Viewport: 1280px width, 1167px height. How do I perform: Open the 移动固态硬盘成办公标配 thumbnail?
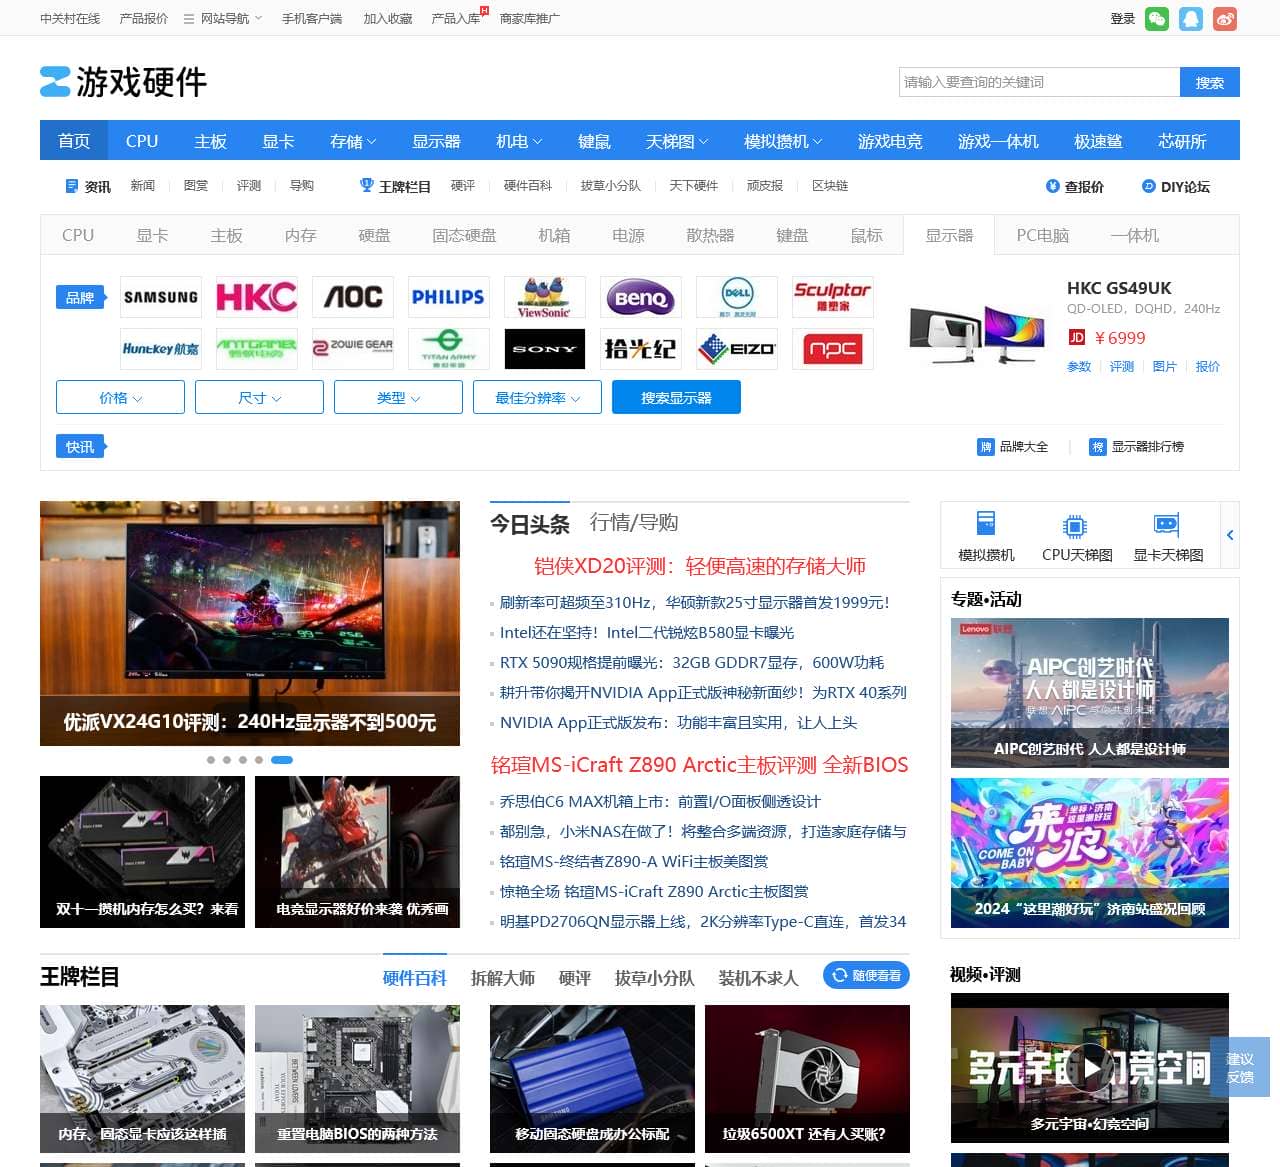tap(592, 1079)
